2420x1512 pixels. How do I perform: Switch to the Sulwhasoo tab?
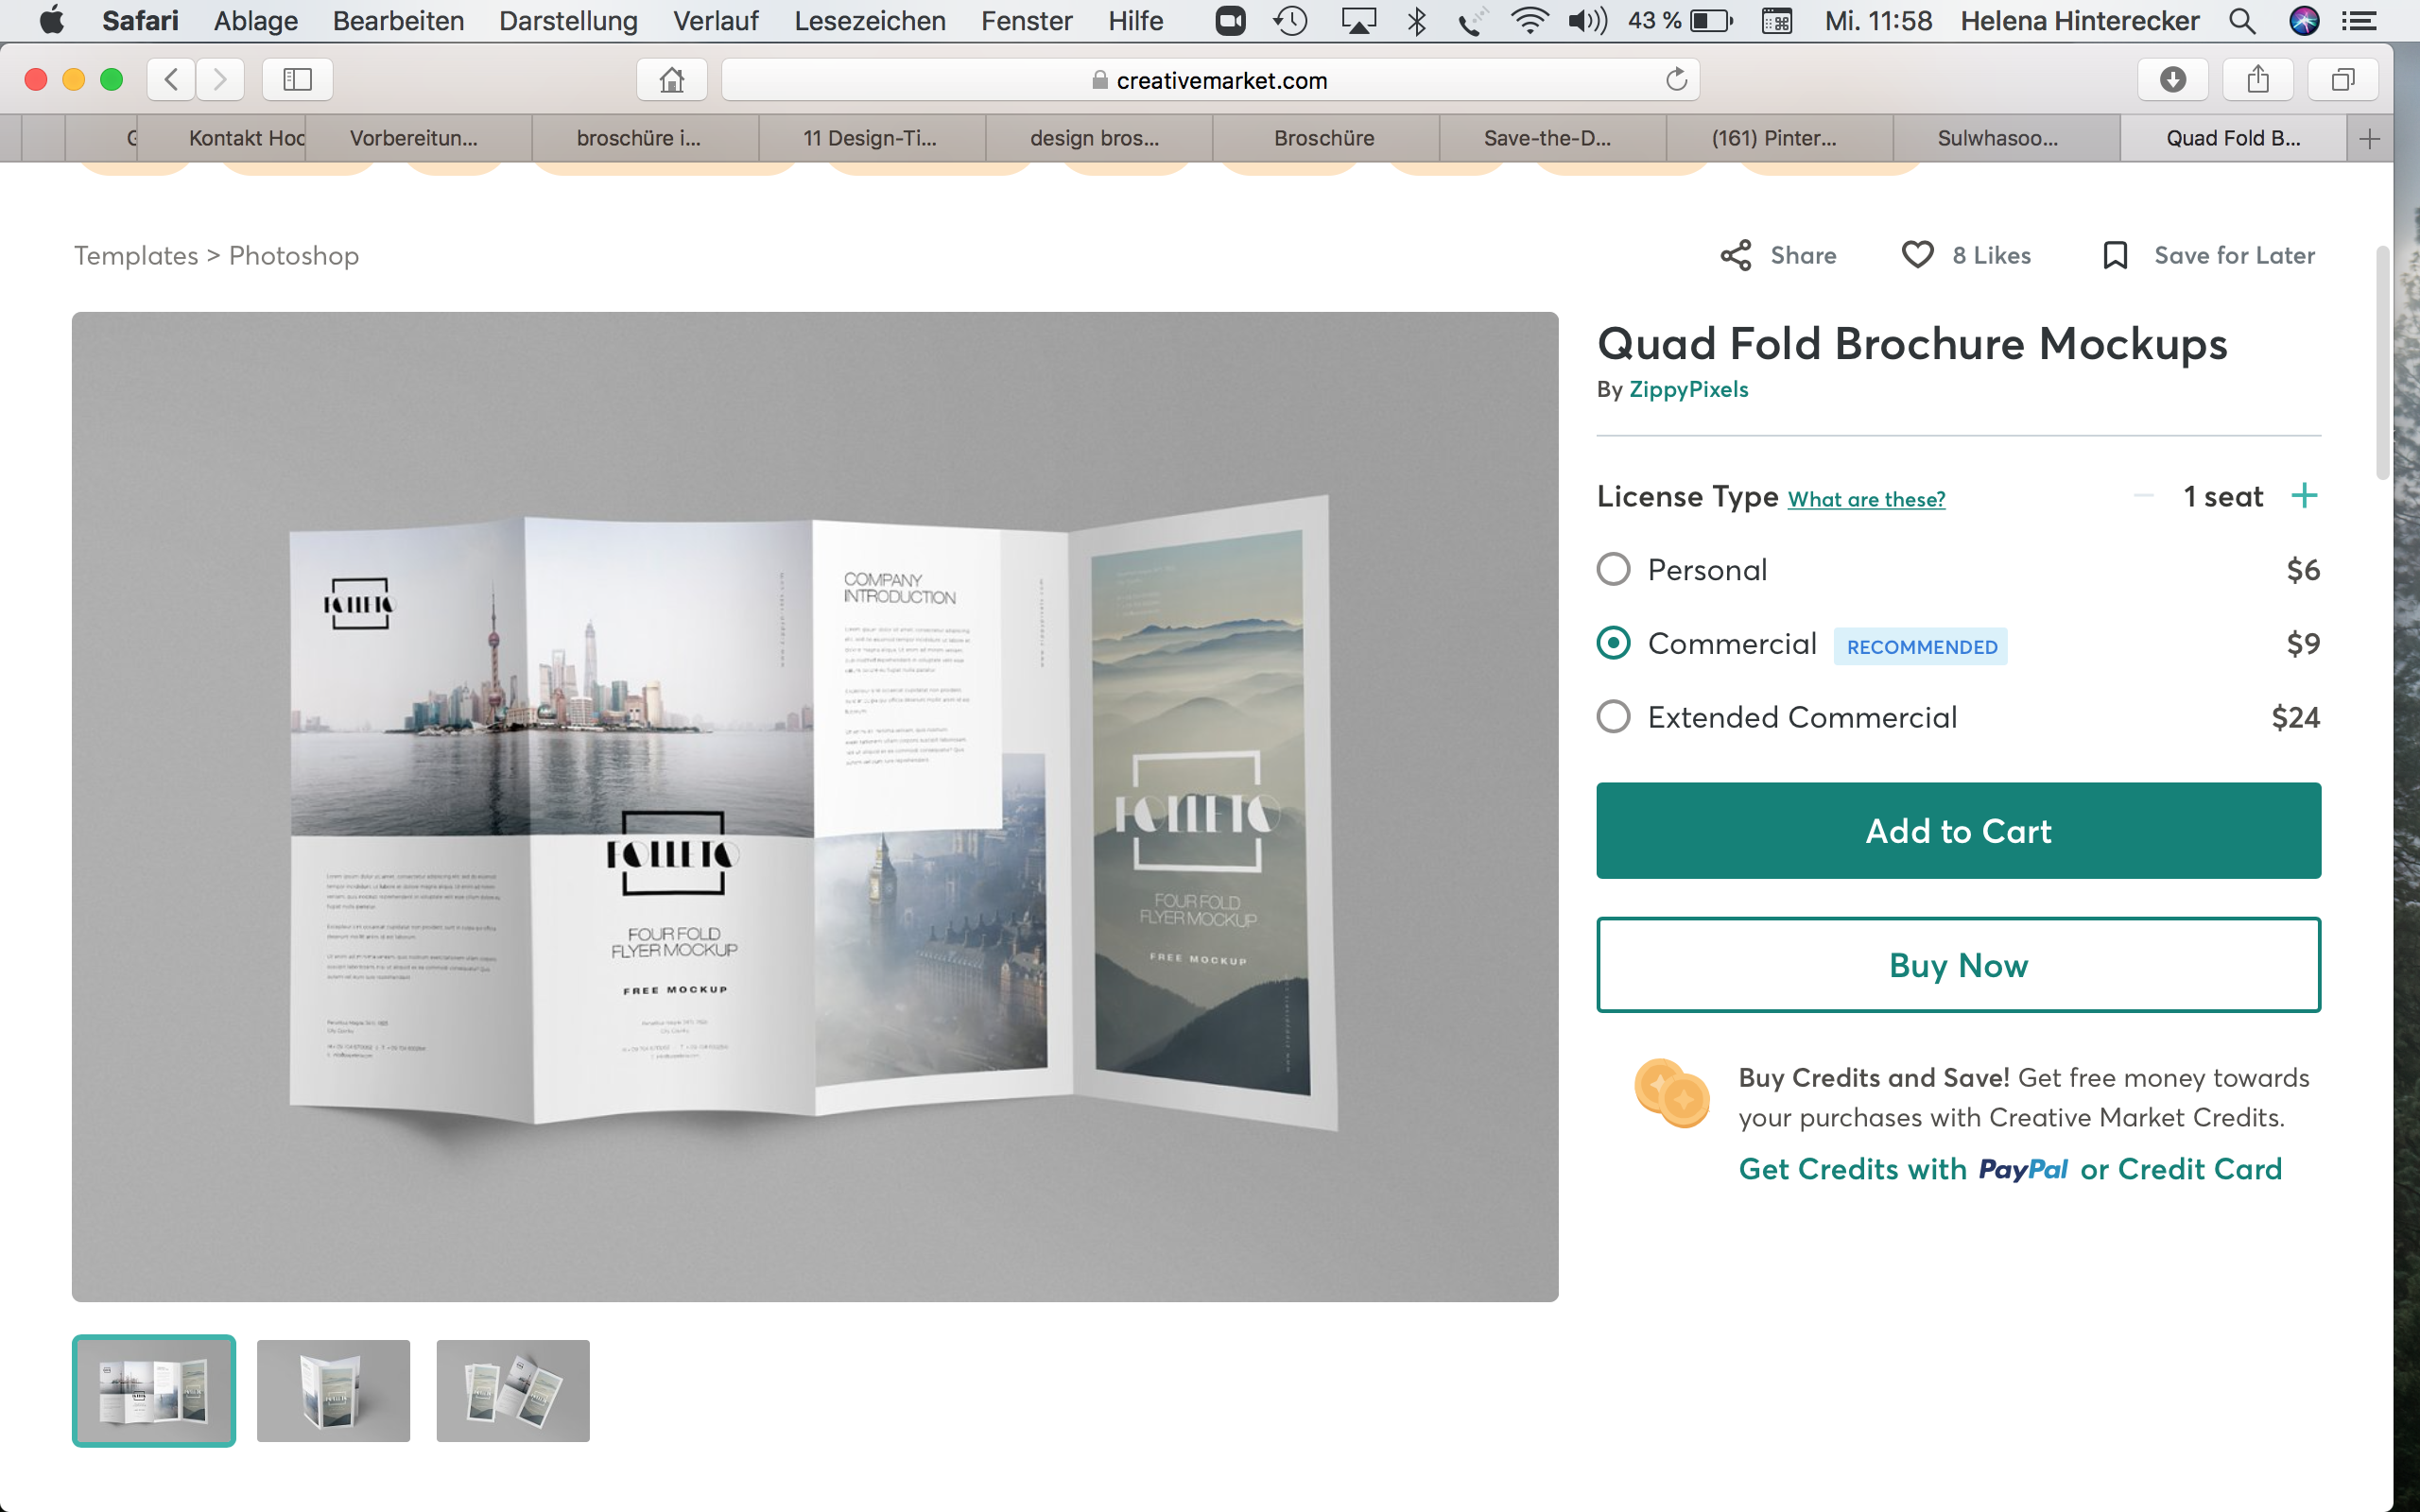click(1997, 138)
